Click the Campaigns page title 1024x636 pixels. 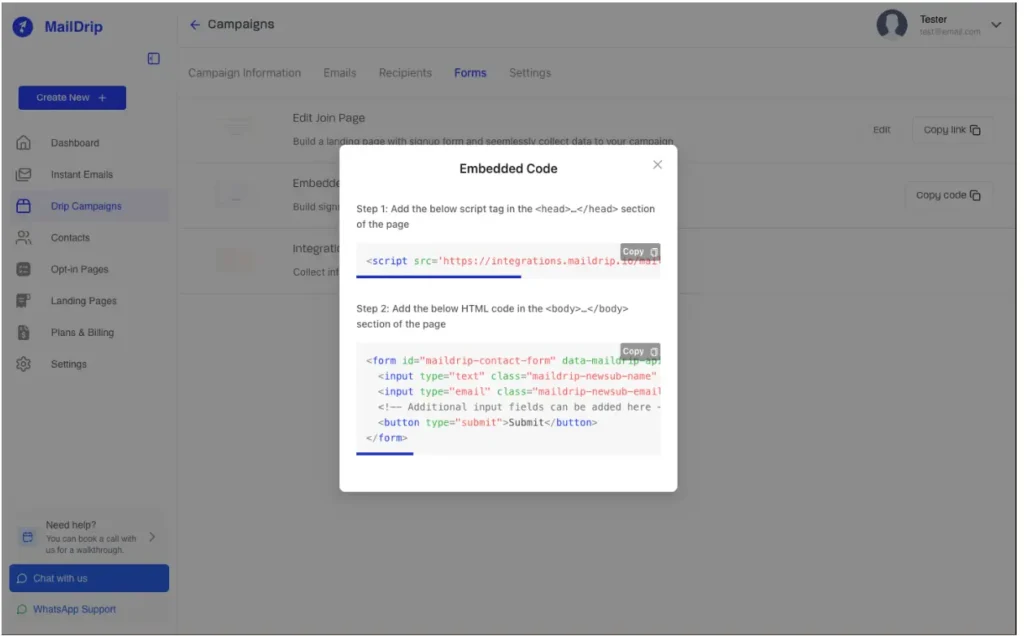(x=241, y=24)
